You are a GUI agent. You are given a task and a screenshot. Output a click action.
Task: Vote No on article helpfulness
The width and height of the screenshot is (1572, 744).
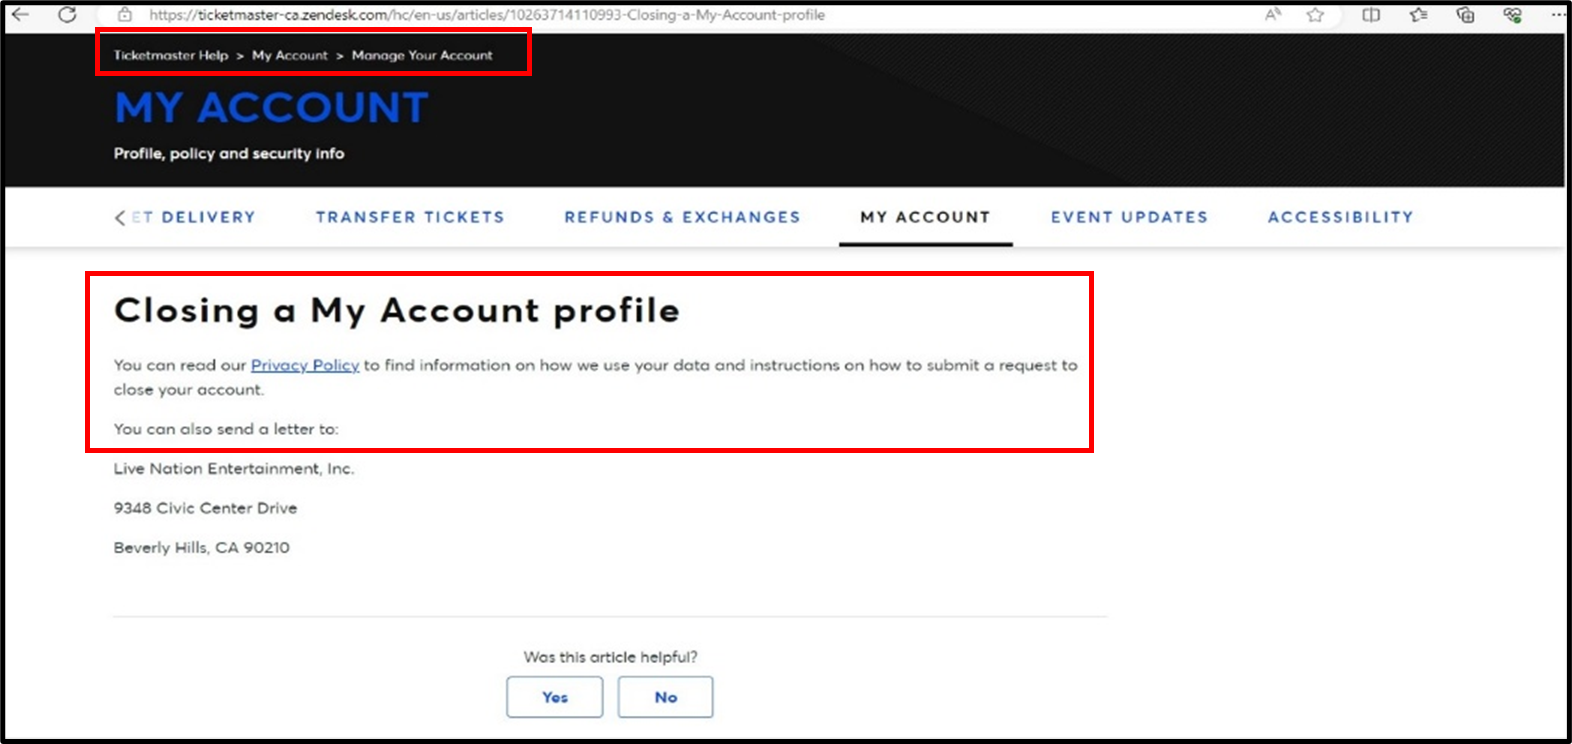[665, 697]
